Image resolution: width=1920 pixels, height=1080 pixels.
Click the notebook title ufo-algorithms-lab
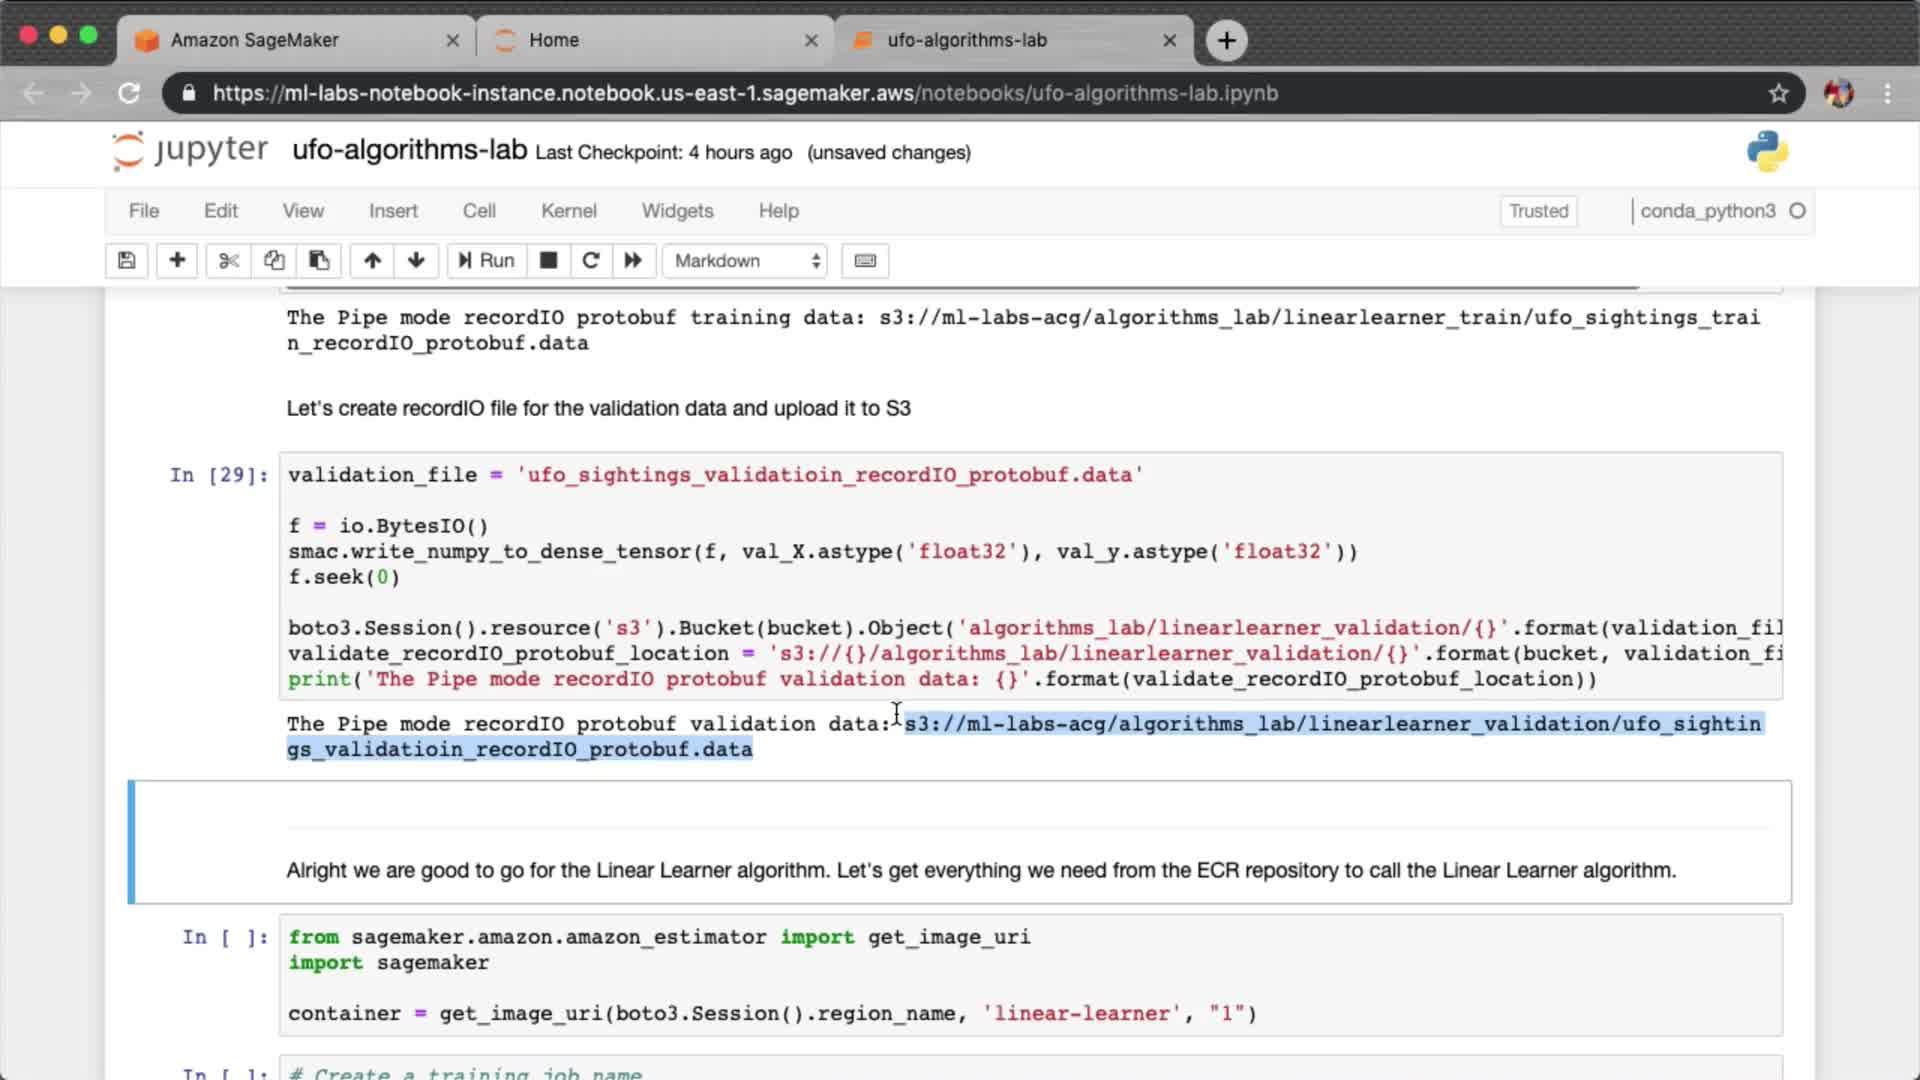tap(409, 150)
